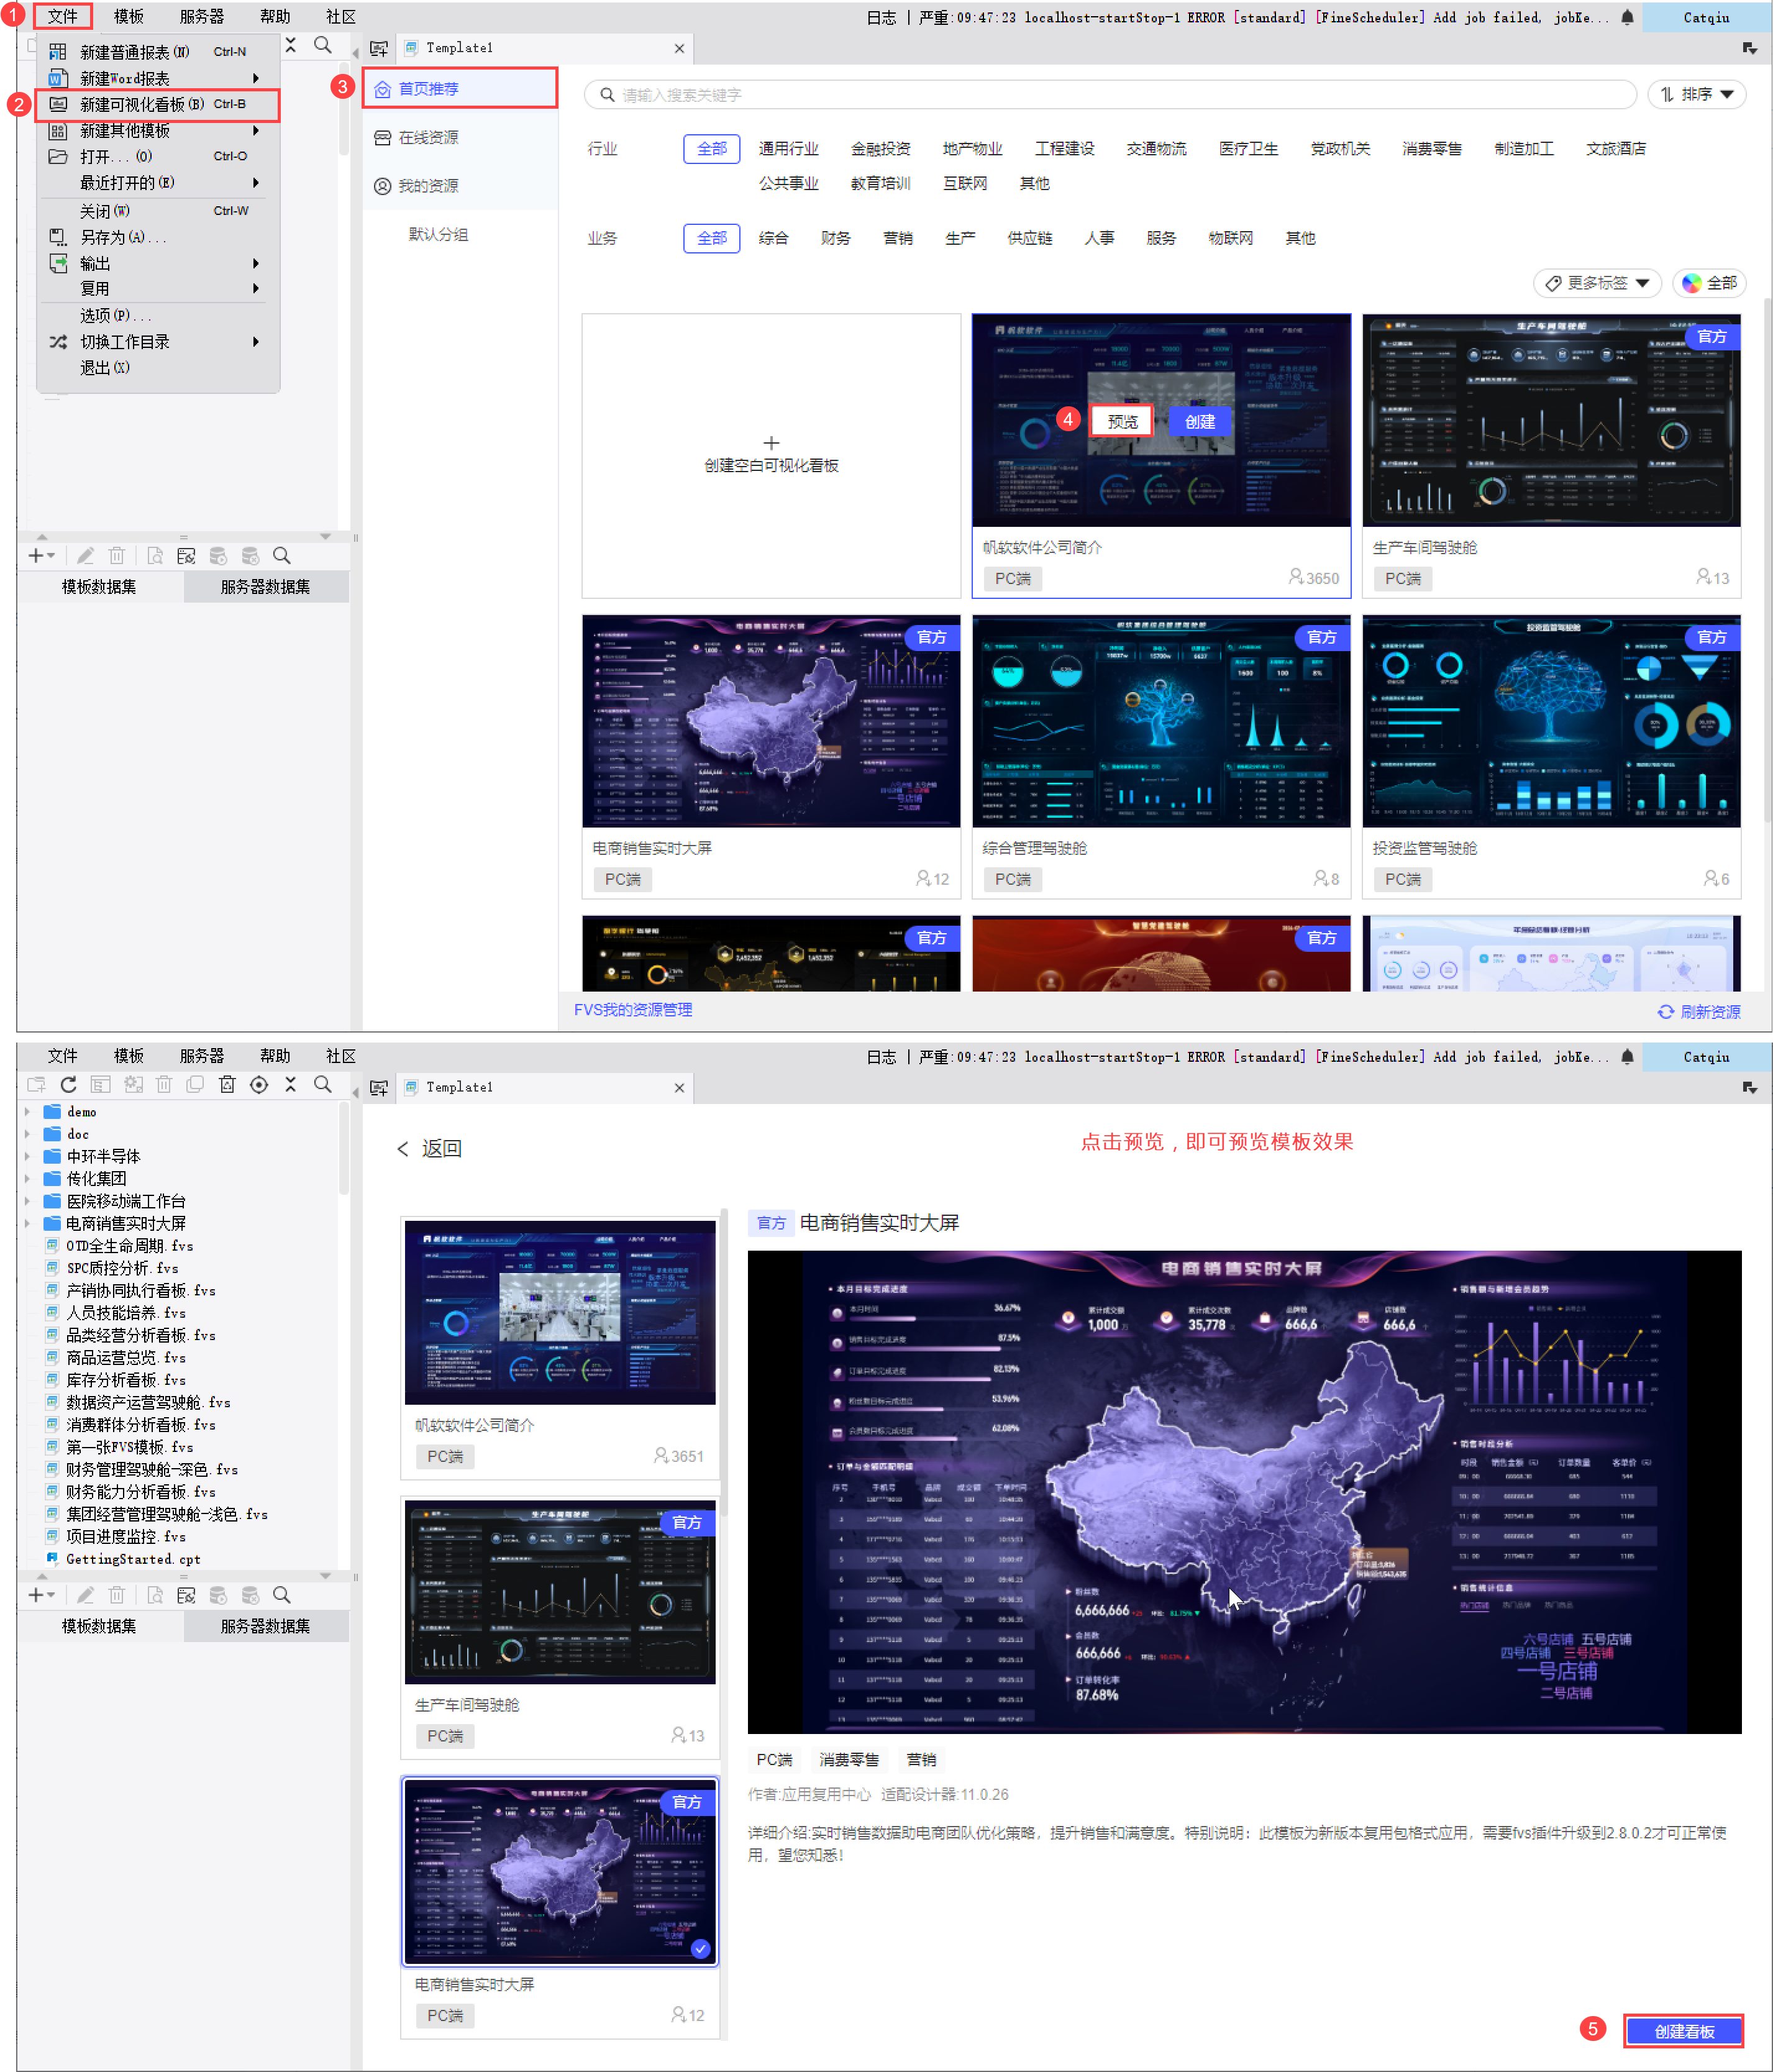The image size is (1773, 2072).
Task: Open the 排序 sort dropdown
Action: click(1696, 94)
